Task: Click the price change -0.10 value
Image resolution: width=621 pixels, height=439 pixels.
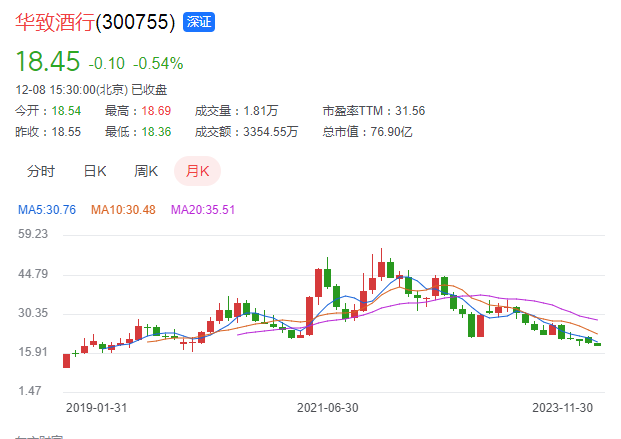Action: (x=107, y=63)
